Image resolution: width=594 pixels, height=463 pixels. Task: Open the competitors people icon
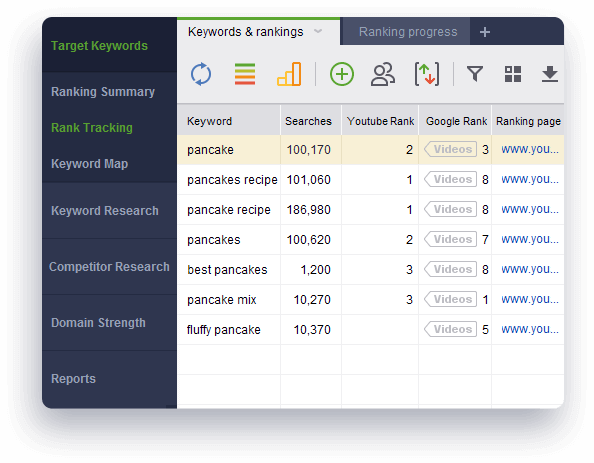pos(383,74)
